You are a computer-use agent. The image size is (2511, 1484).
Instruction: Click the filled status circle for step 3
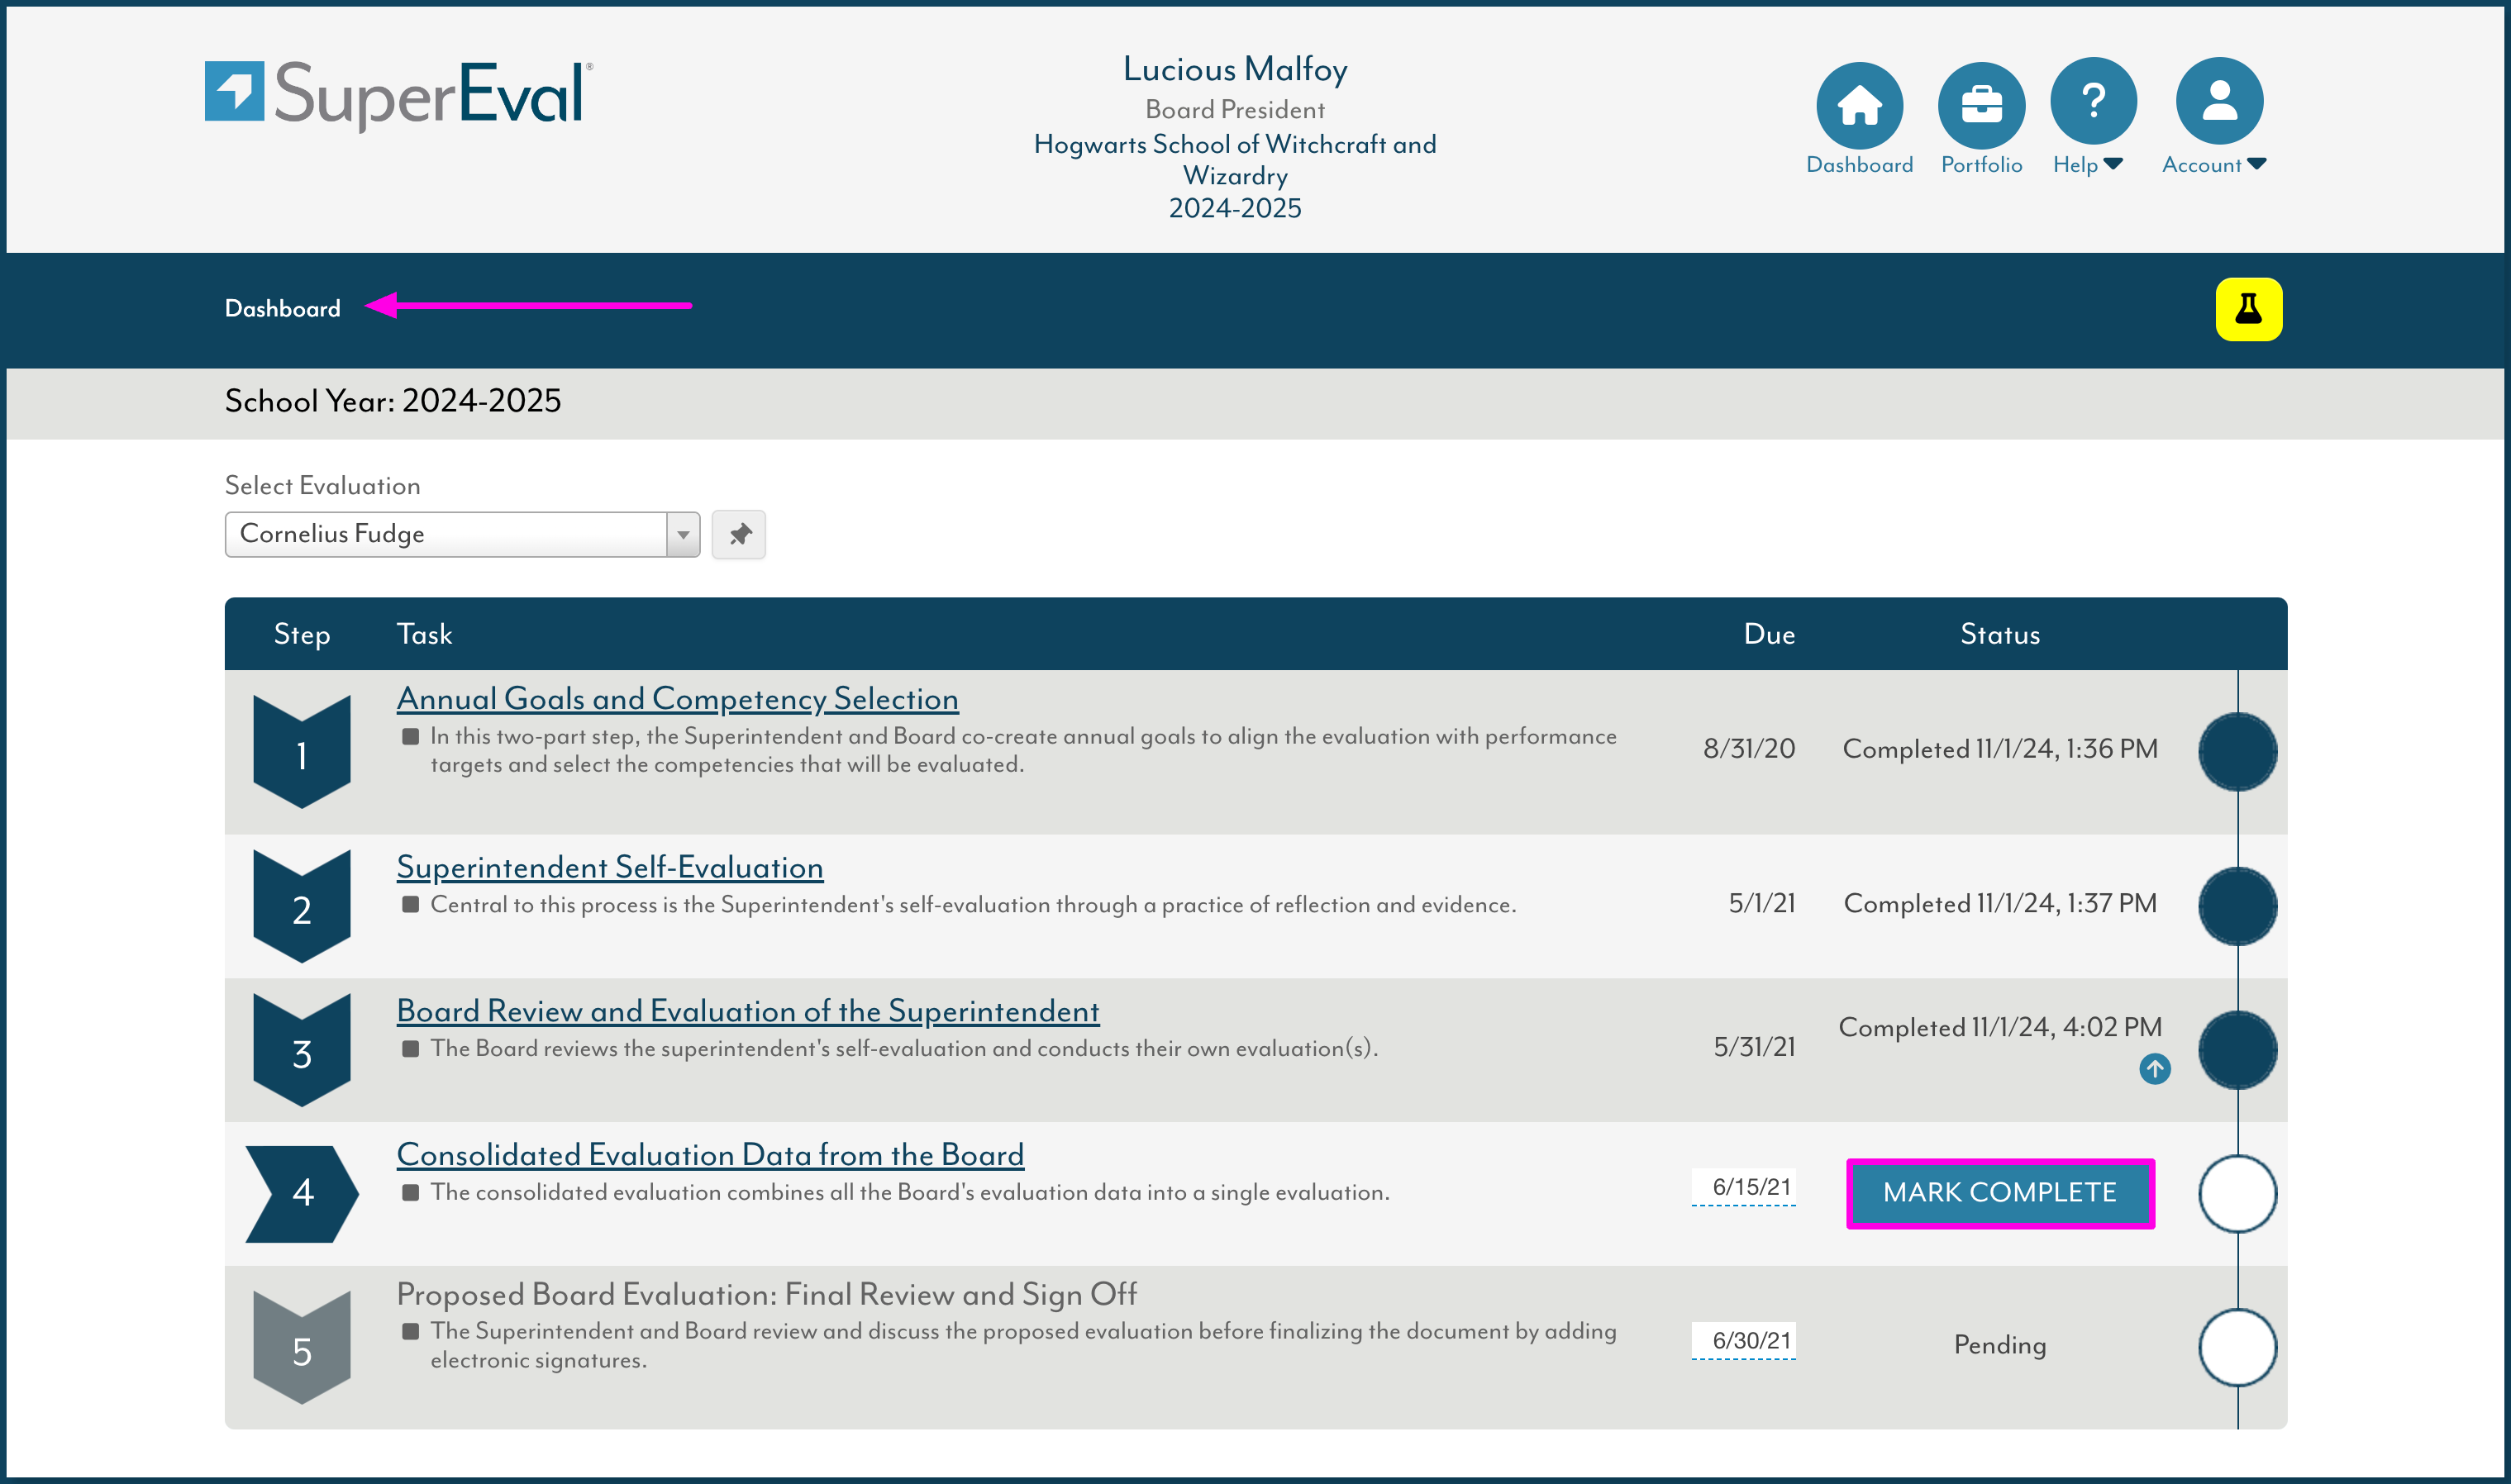[2237, 1050]
